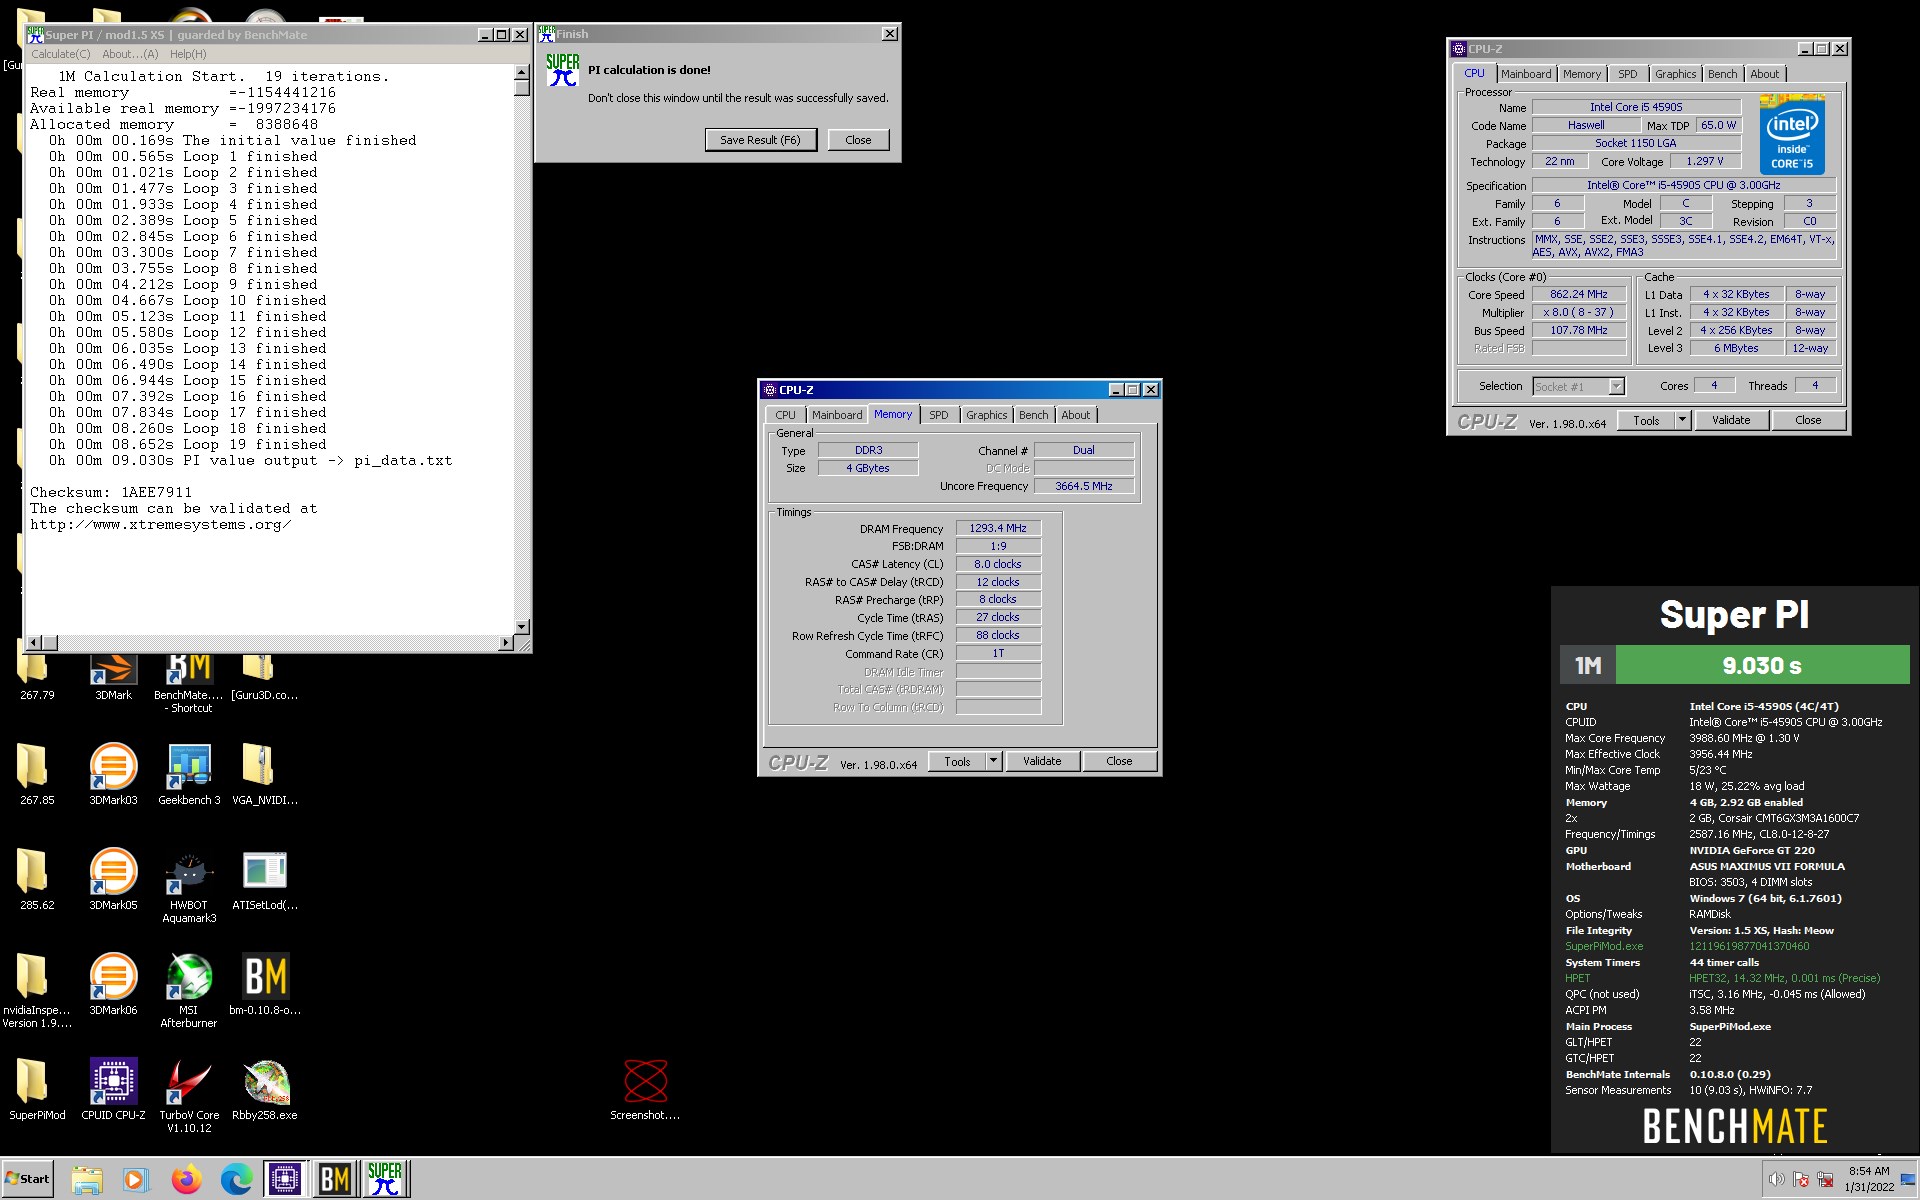
Task: Switch to SPD tab in right CPU-Z window
Action: point(1628,74)
